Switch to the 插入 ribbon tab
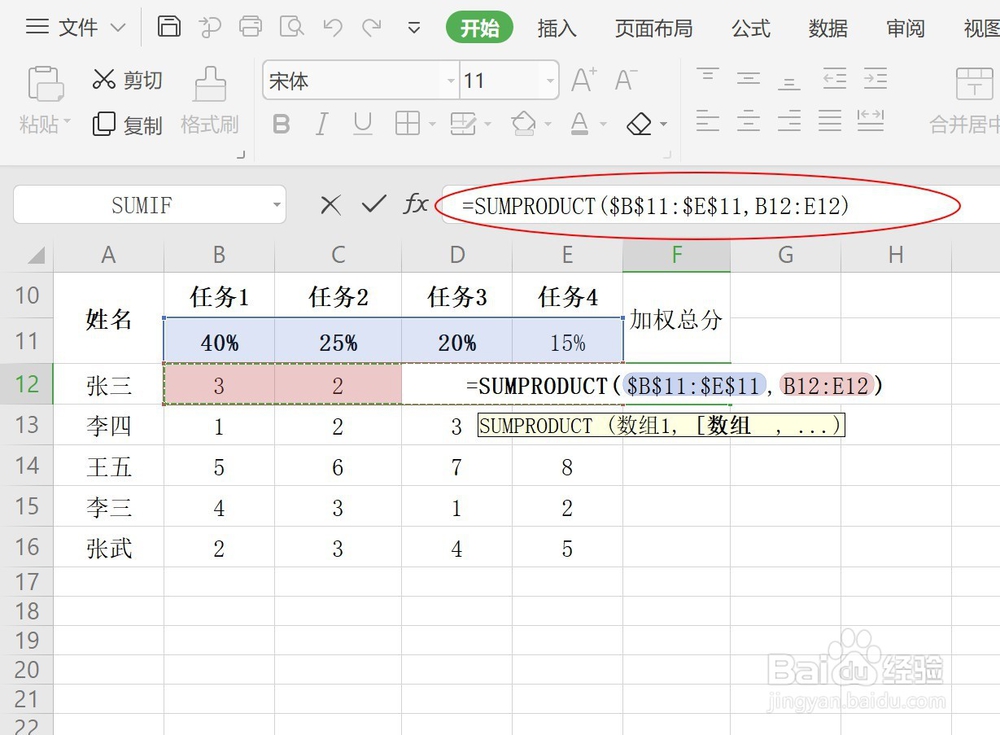This screenshot has width=1000, height=735. click(556, 29)
